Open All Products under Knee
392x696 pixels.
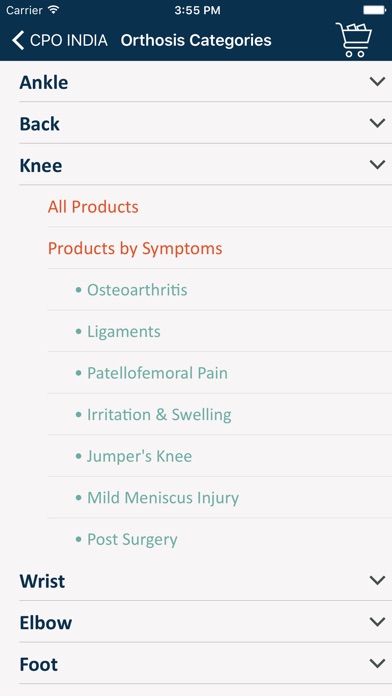click(x=93, y=207)
